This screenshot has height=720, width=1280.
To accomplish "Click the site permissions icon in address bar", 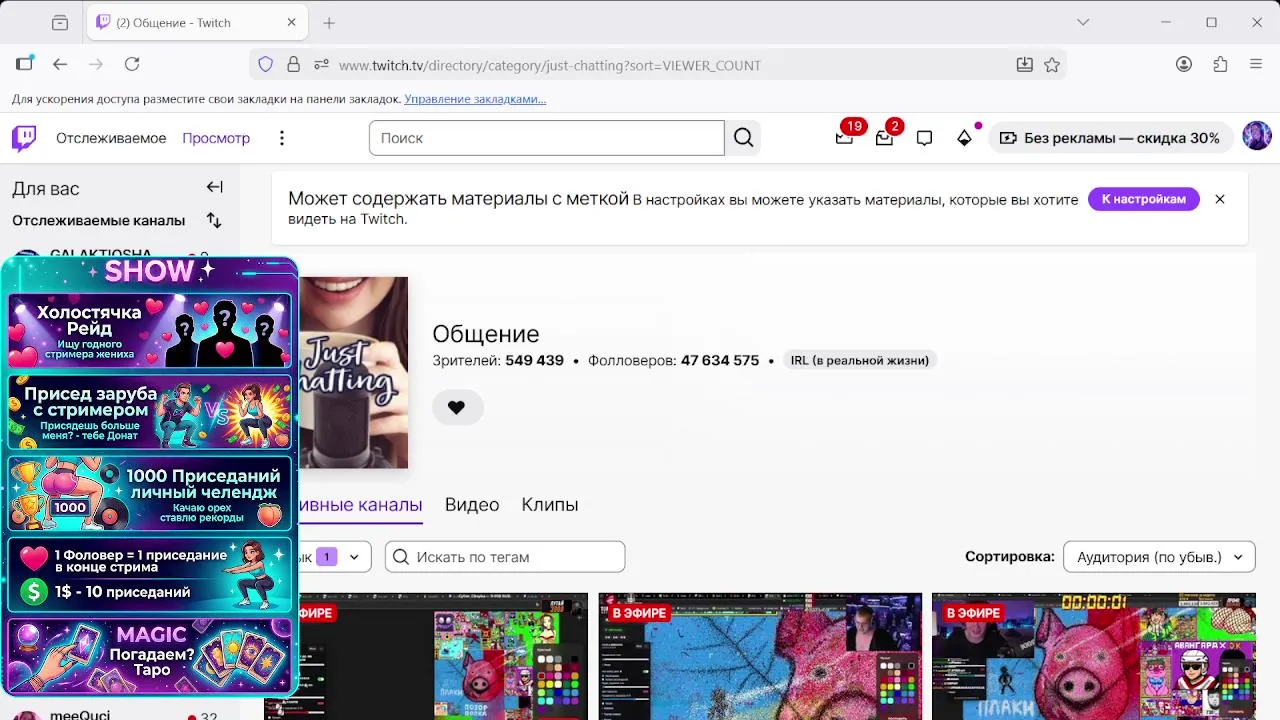I will point(321,64).
